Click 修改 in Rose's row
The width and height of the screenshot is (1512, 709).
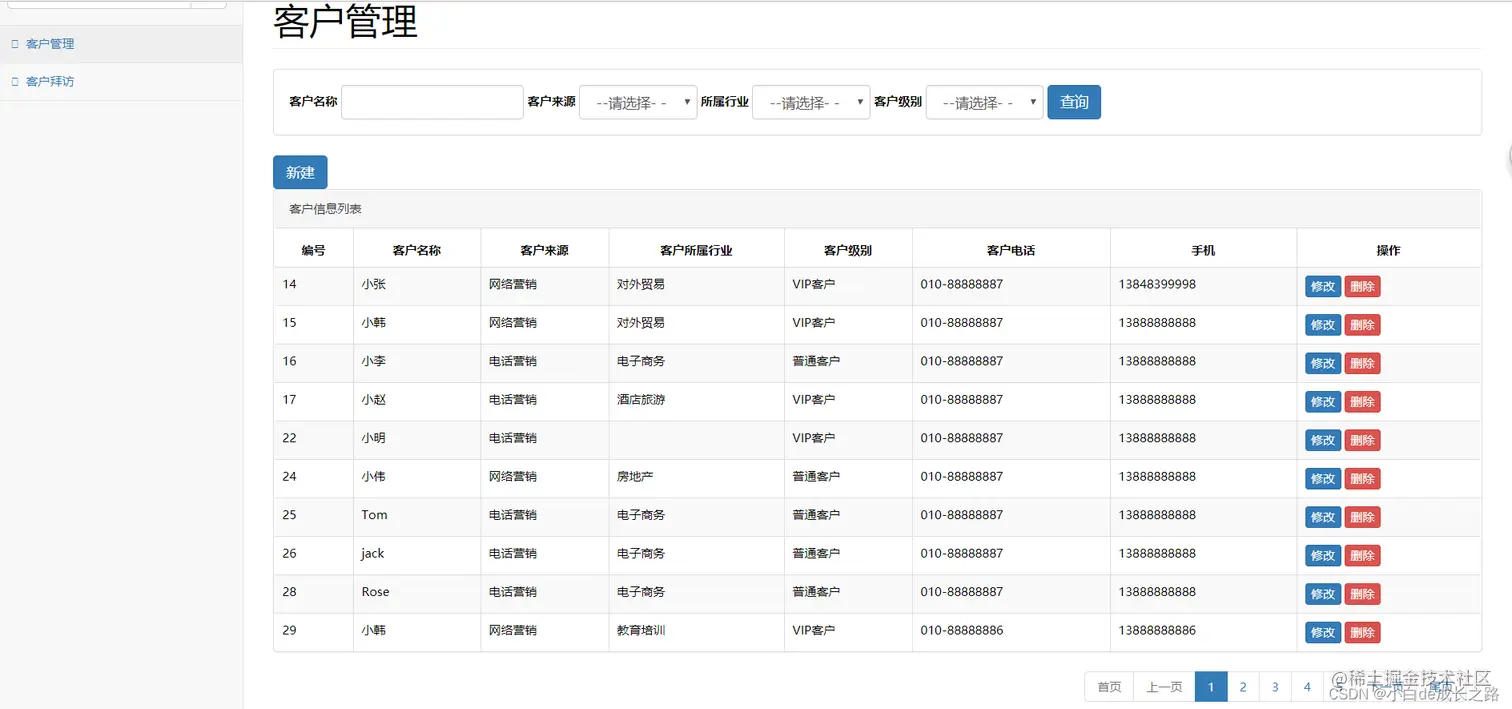tap(1323, 594)
